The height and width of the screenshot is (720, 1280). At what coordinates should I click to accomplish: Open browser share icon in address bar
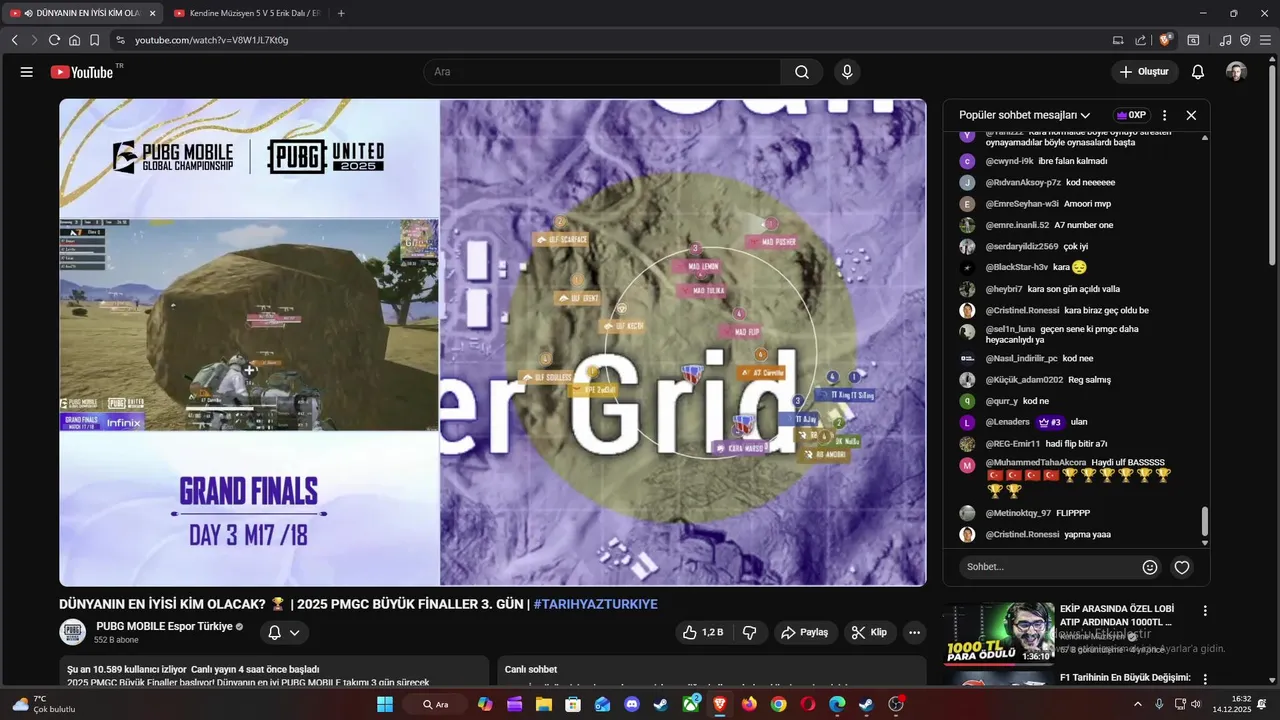click(1141, 40)
